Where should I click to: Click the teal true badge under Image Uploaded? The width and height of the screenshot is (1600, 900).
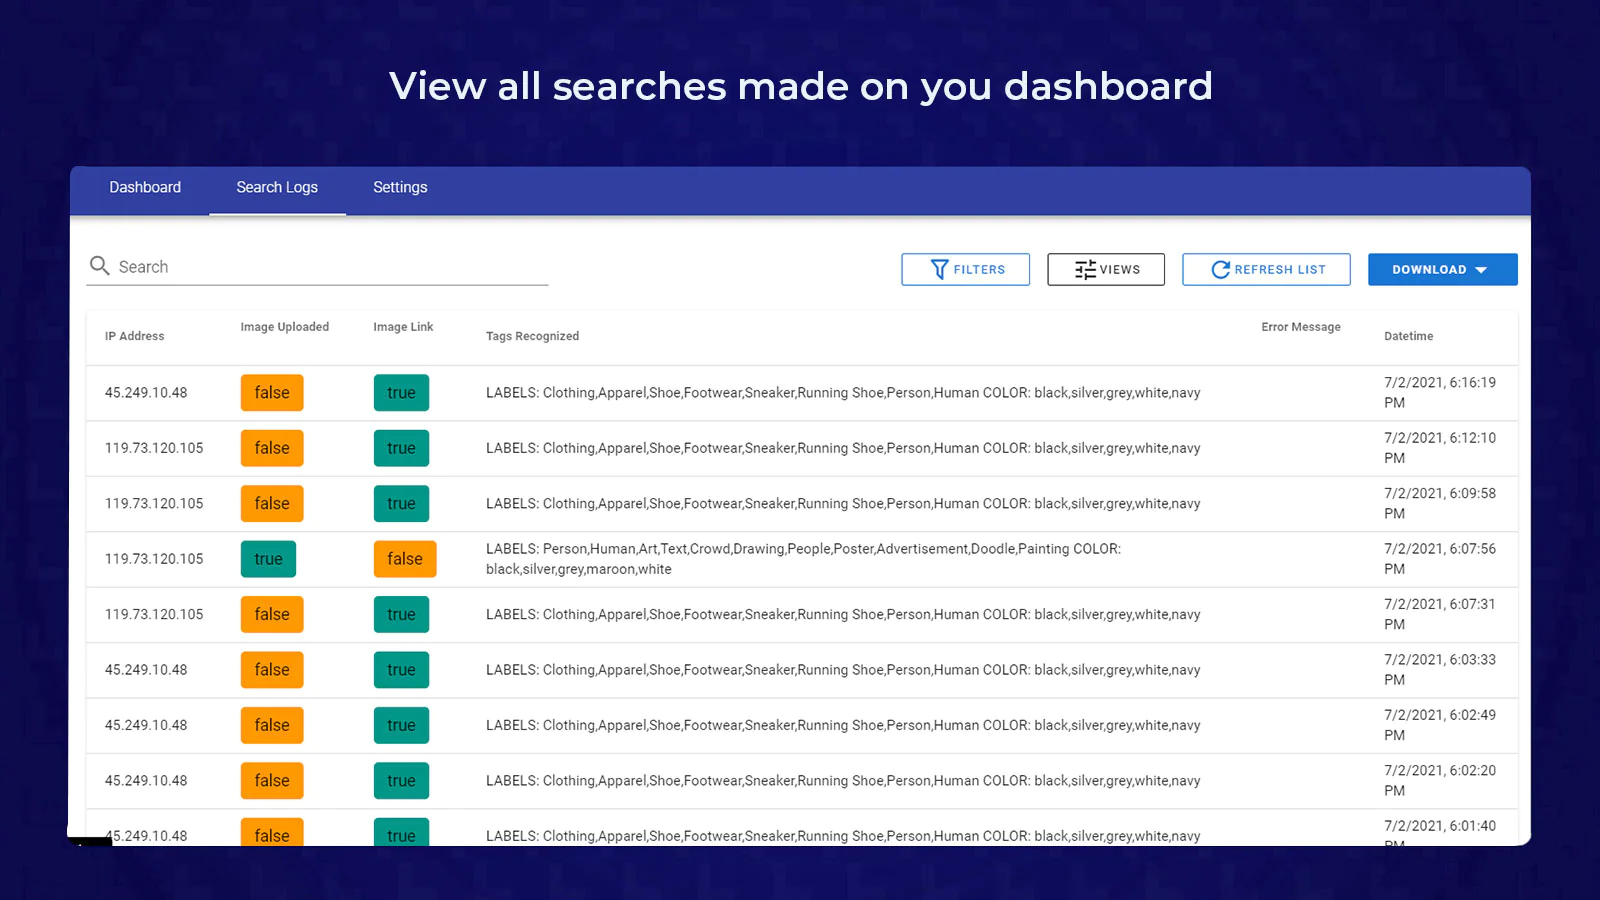click(x=268, y=559)
